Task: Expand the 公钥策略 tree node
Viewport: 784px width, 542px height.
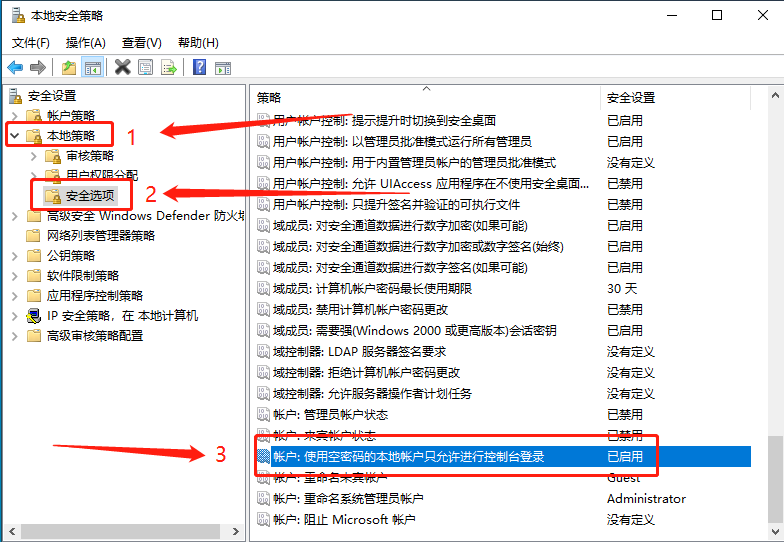Action: (x=14, y=256)
